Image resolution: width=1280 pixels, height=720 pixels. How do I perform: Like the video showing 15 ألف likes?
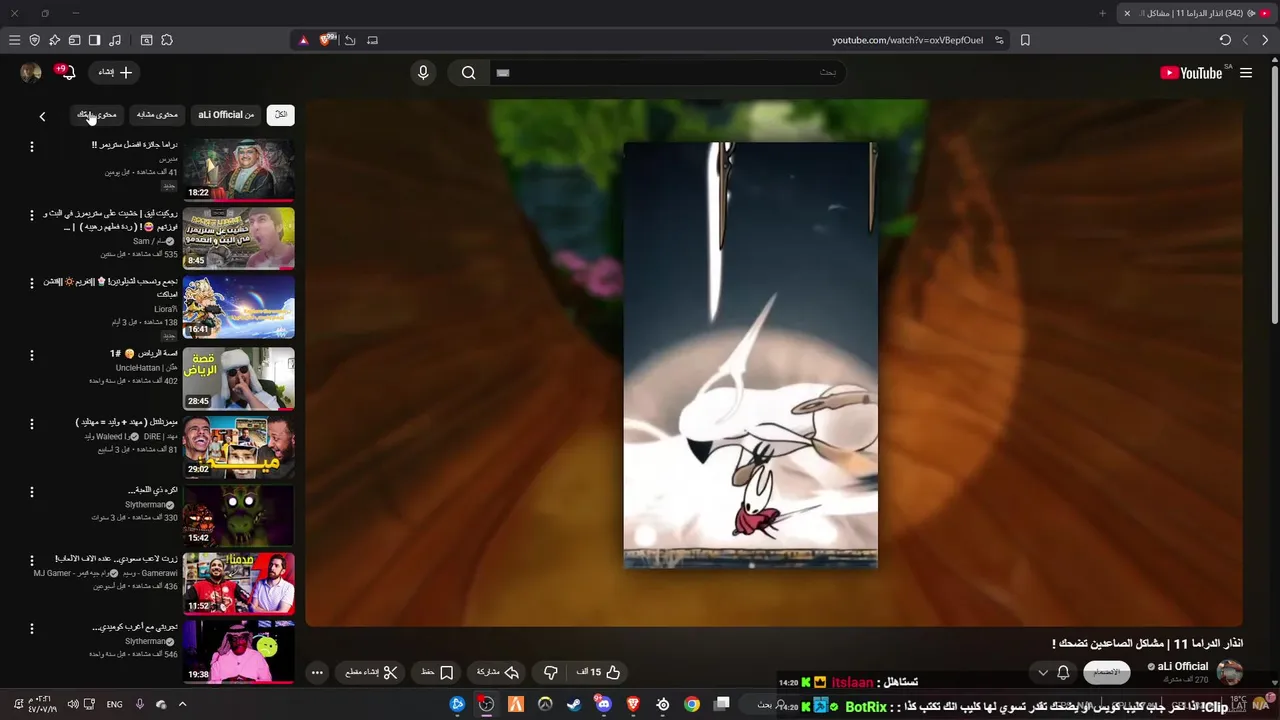(x=599, y=672)
